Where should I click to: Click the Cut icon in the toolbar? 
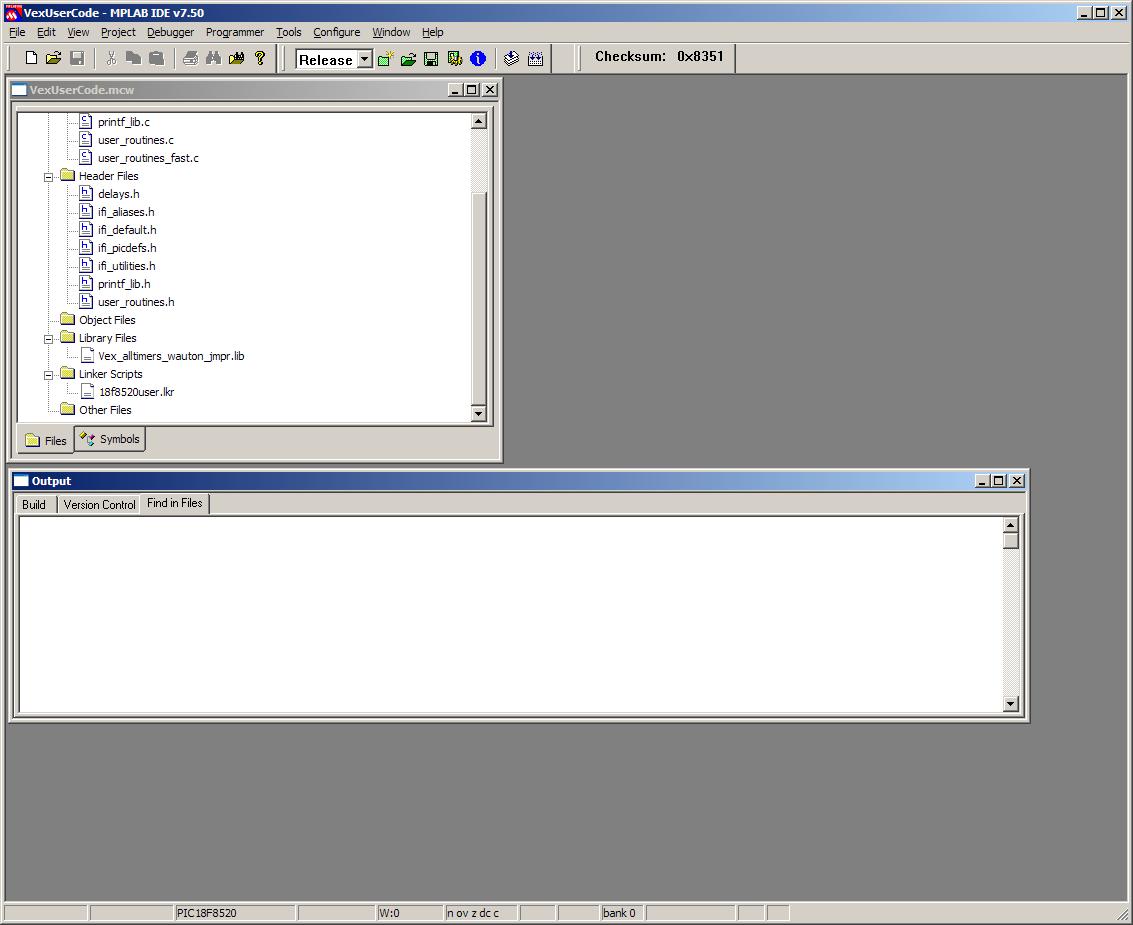111,58
